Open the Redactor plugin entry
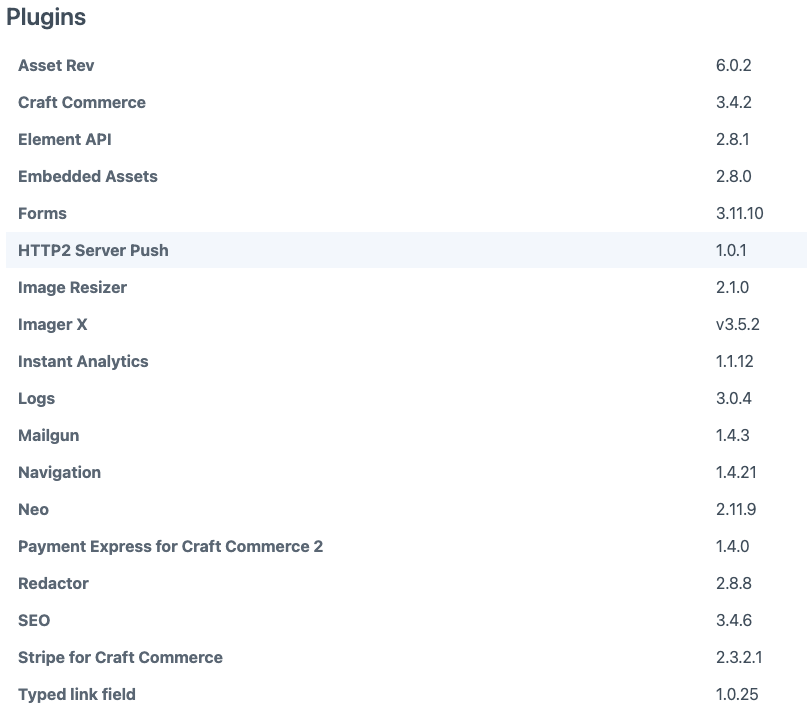The width and height of the screenshot is (807, 716). (x=53, y=583)
